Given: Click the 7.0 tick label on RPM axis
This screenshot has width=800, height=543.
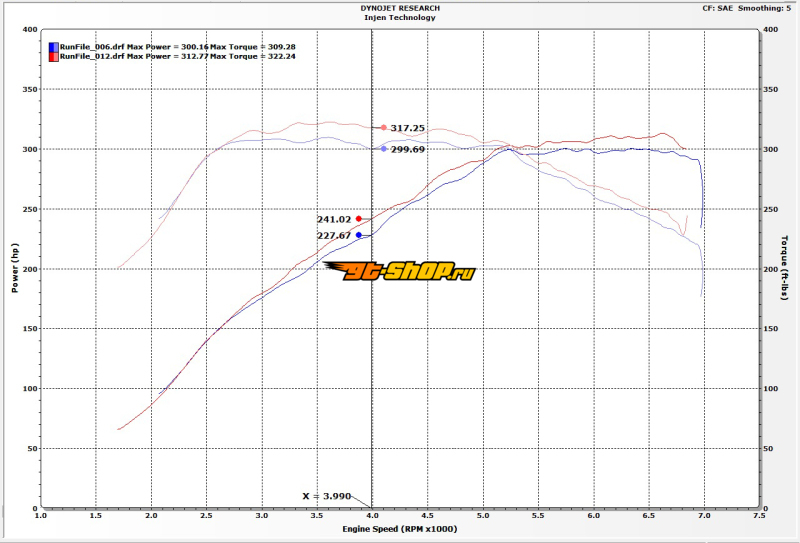Looking at the screenshot, I should [x=703, y=517].
